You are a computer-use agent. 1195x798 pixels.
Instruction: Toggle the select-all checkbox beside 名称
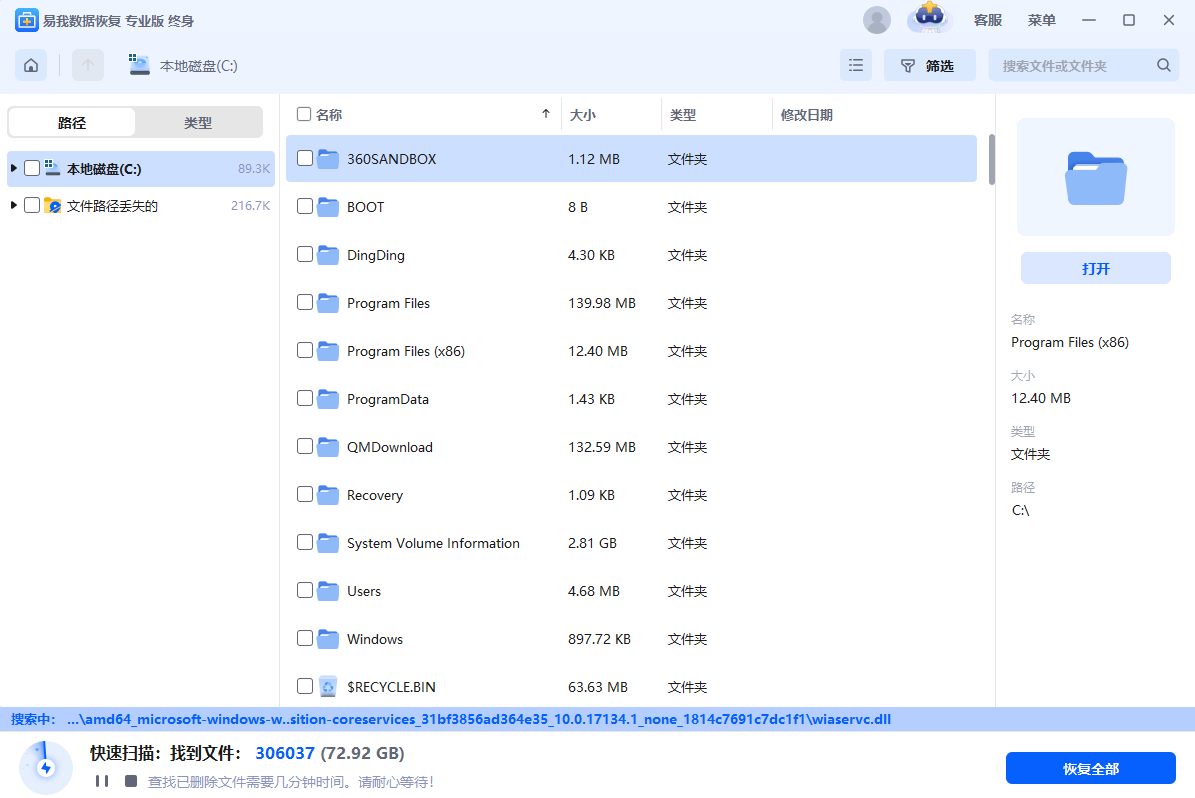(303, 114)
